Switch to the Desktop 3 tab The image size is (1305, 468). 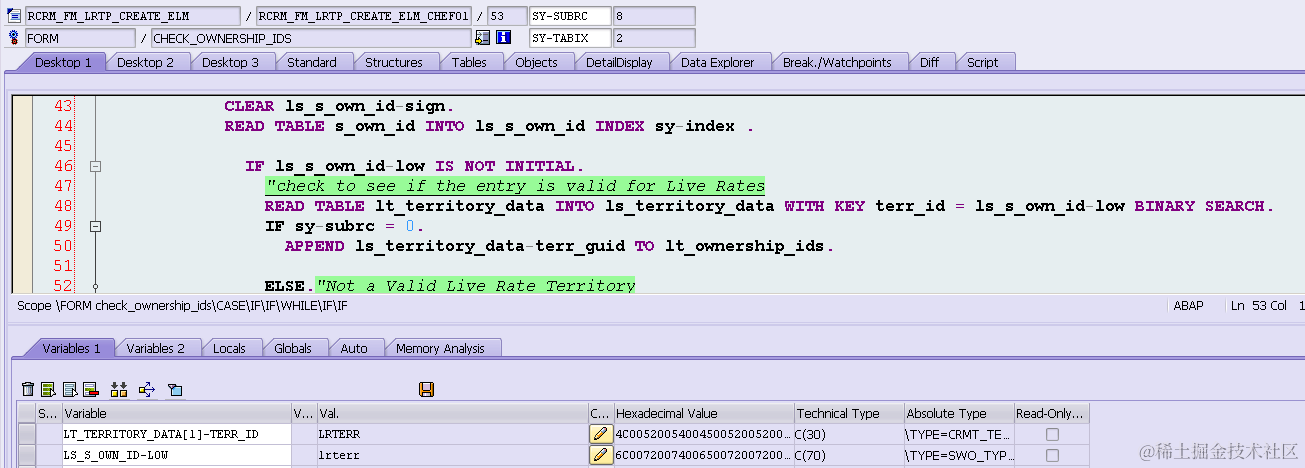231,62
